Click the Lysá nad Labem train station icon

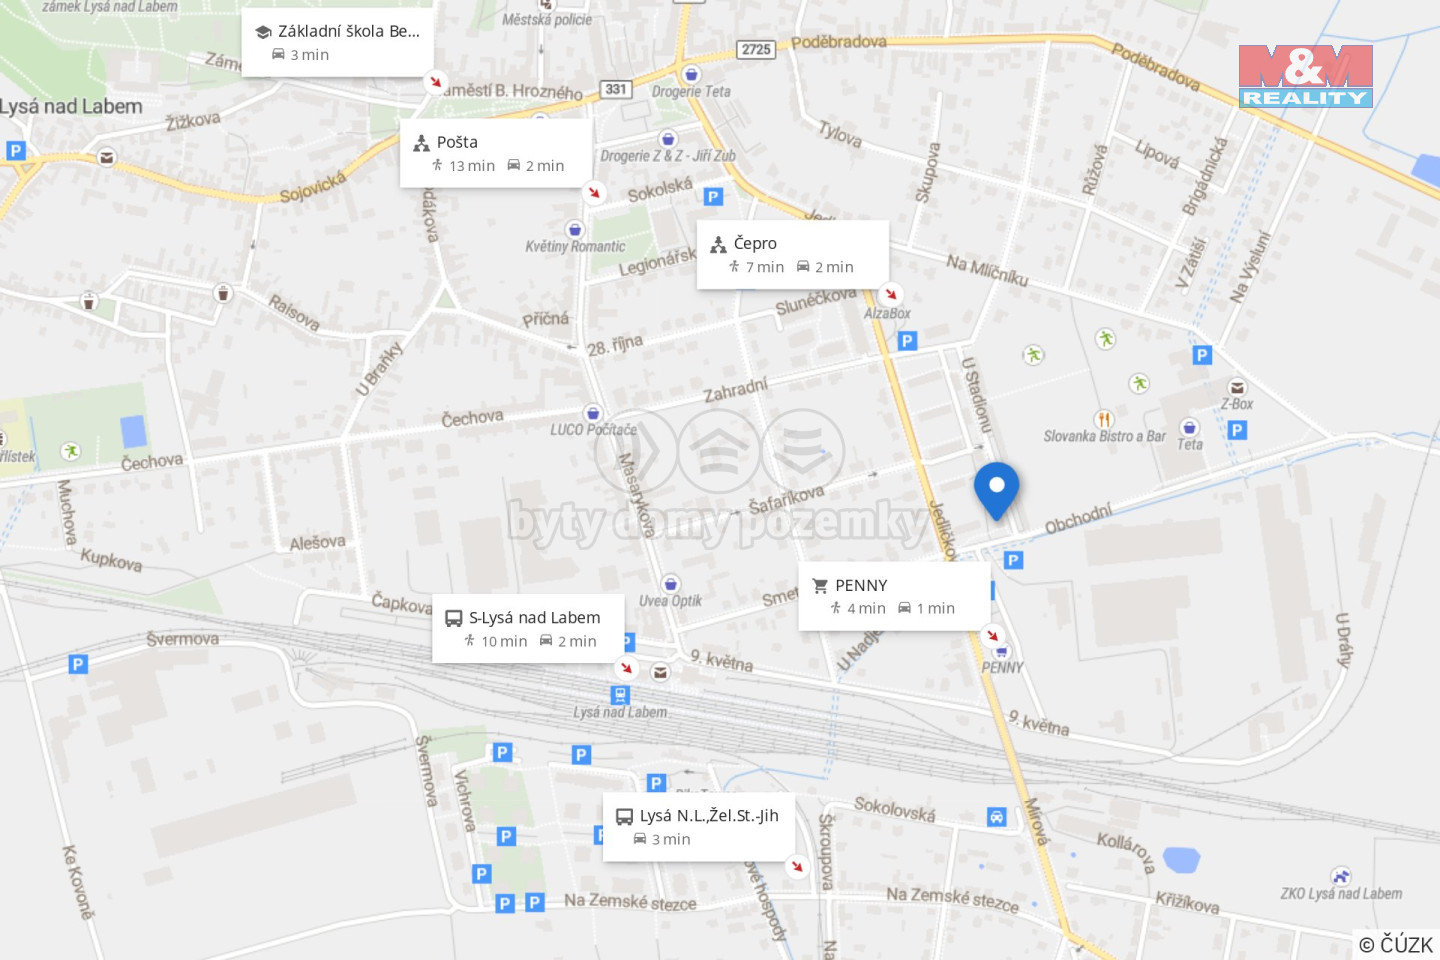pos(620,695)
